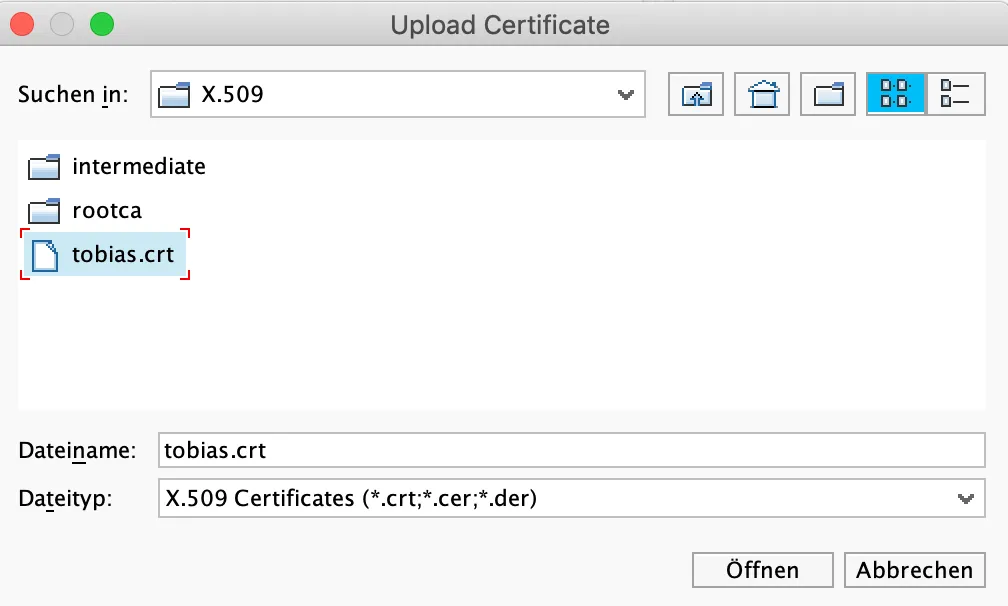
Task: Jump to the home directory
Action: coord(762,95)
